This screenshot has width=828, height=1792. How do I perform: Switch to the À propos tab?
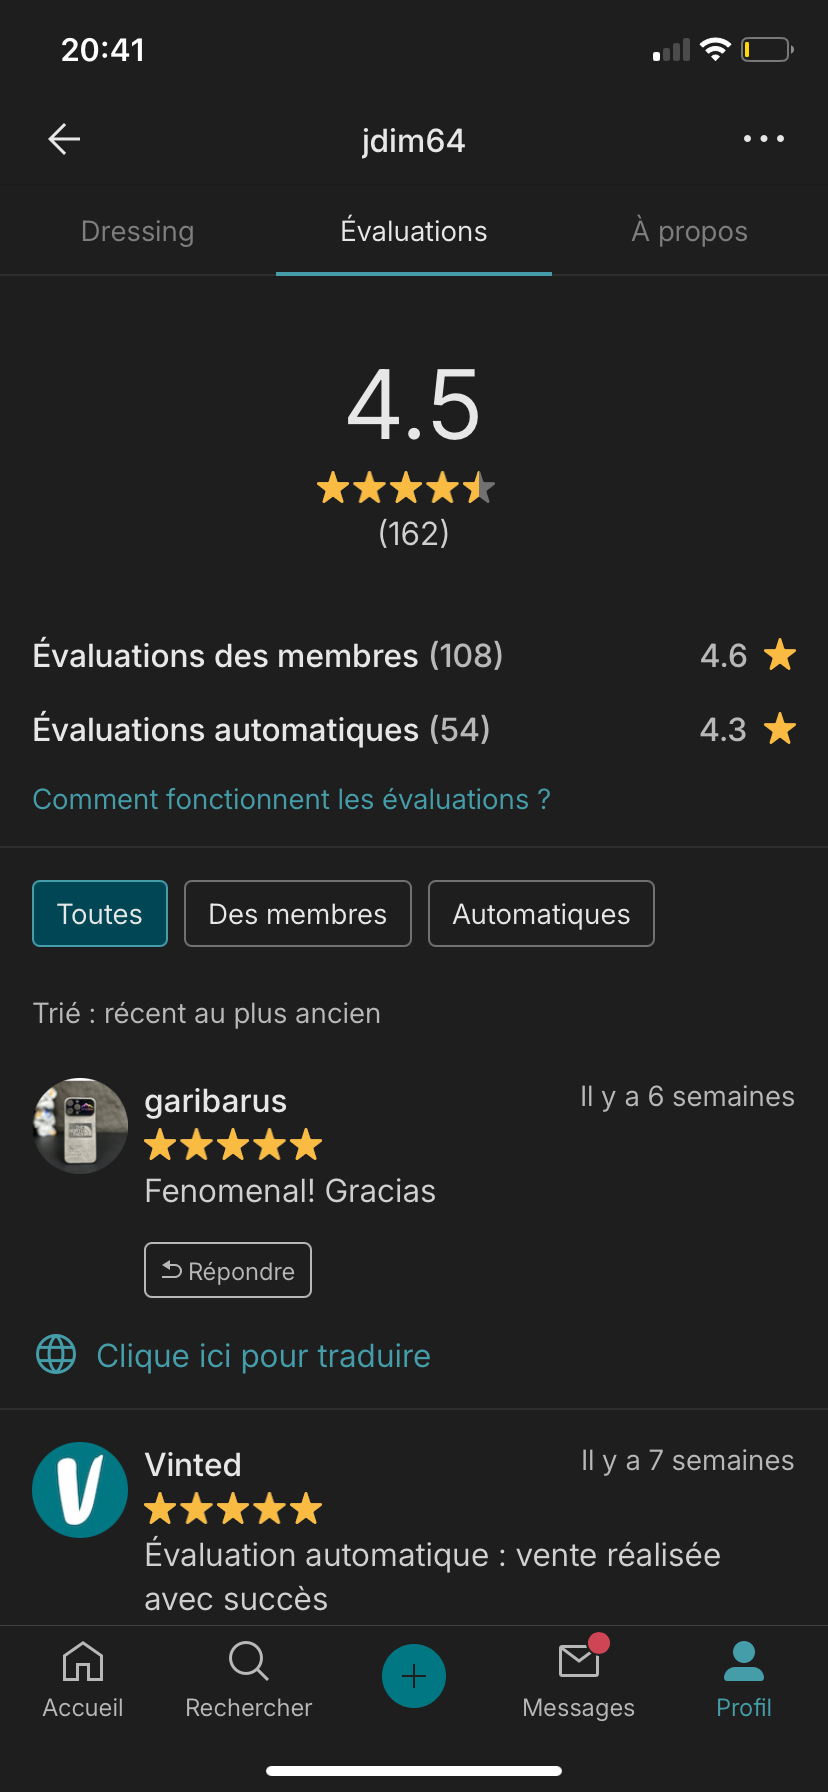tap(689, 232)
